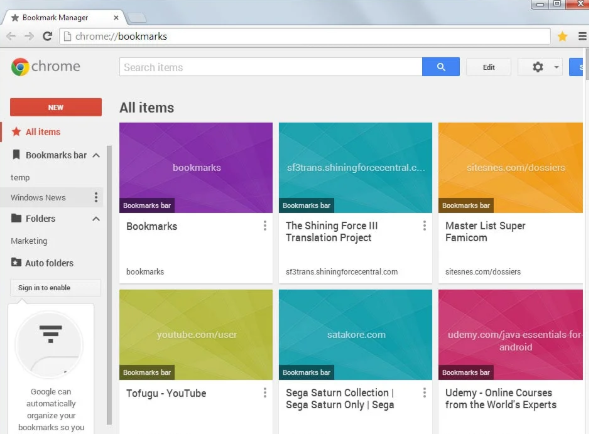Click the sidebar vertical scrollbar

click(109, 285)
